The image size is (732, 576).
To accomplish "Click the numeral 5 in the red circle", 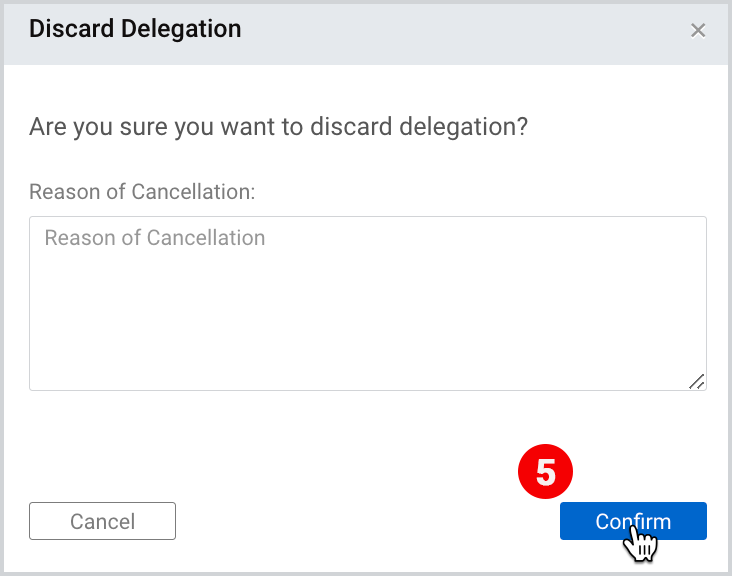I will [545, 472].
